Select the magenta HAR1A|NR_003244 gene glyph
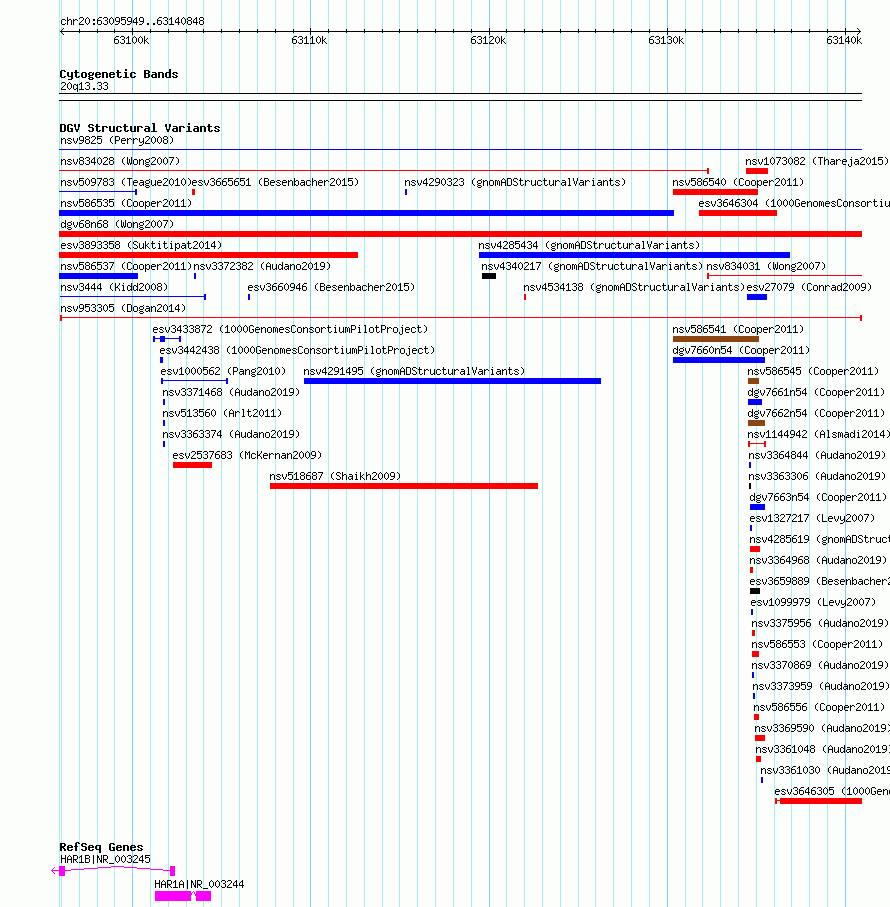890x907 pixels. pyautogui.click(x=183, y=896)
